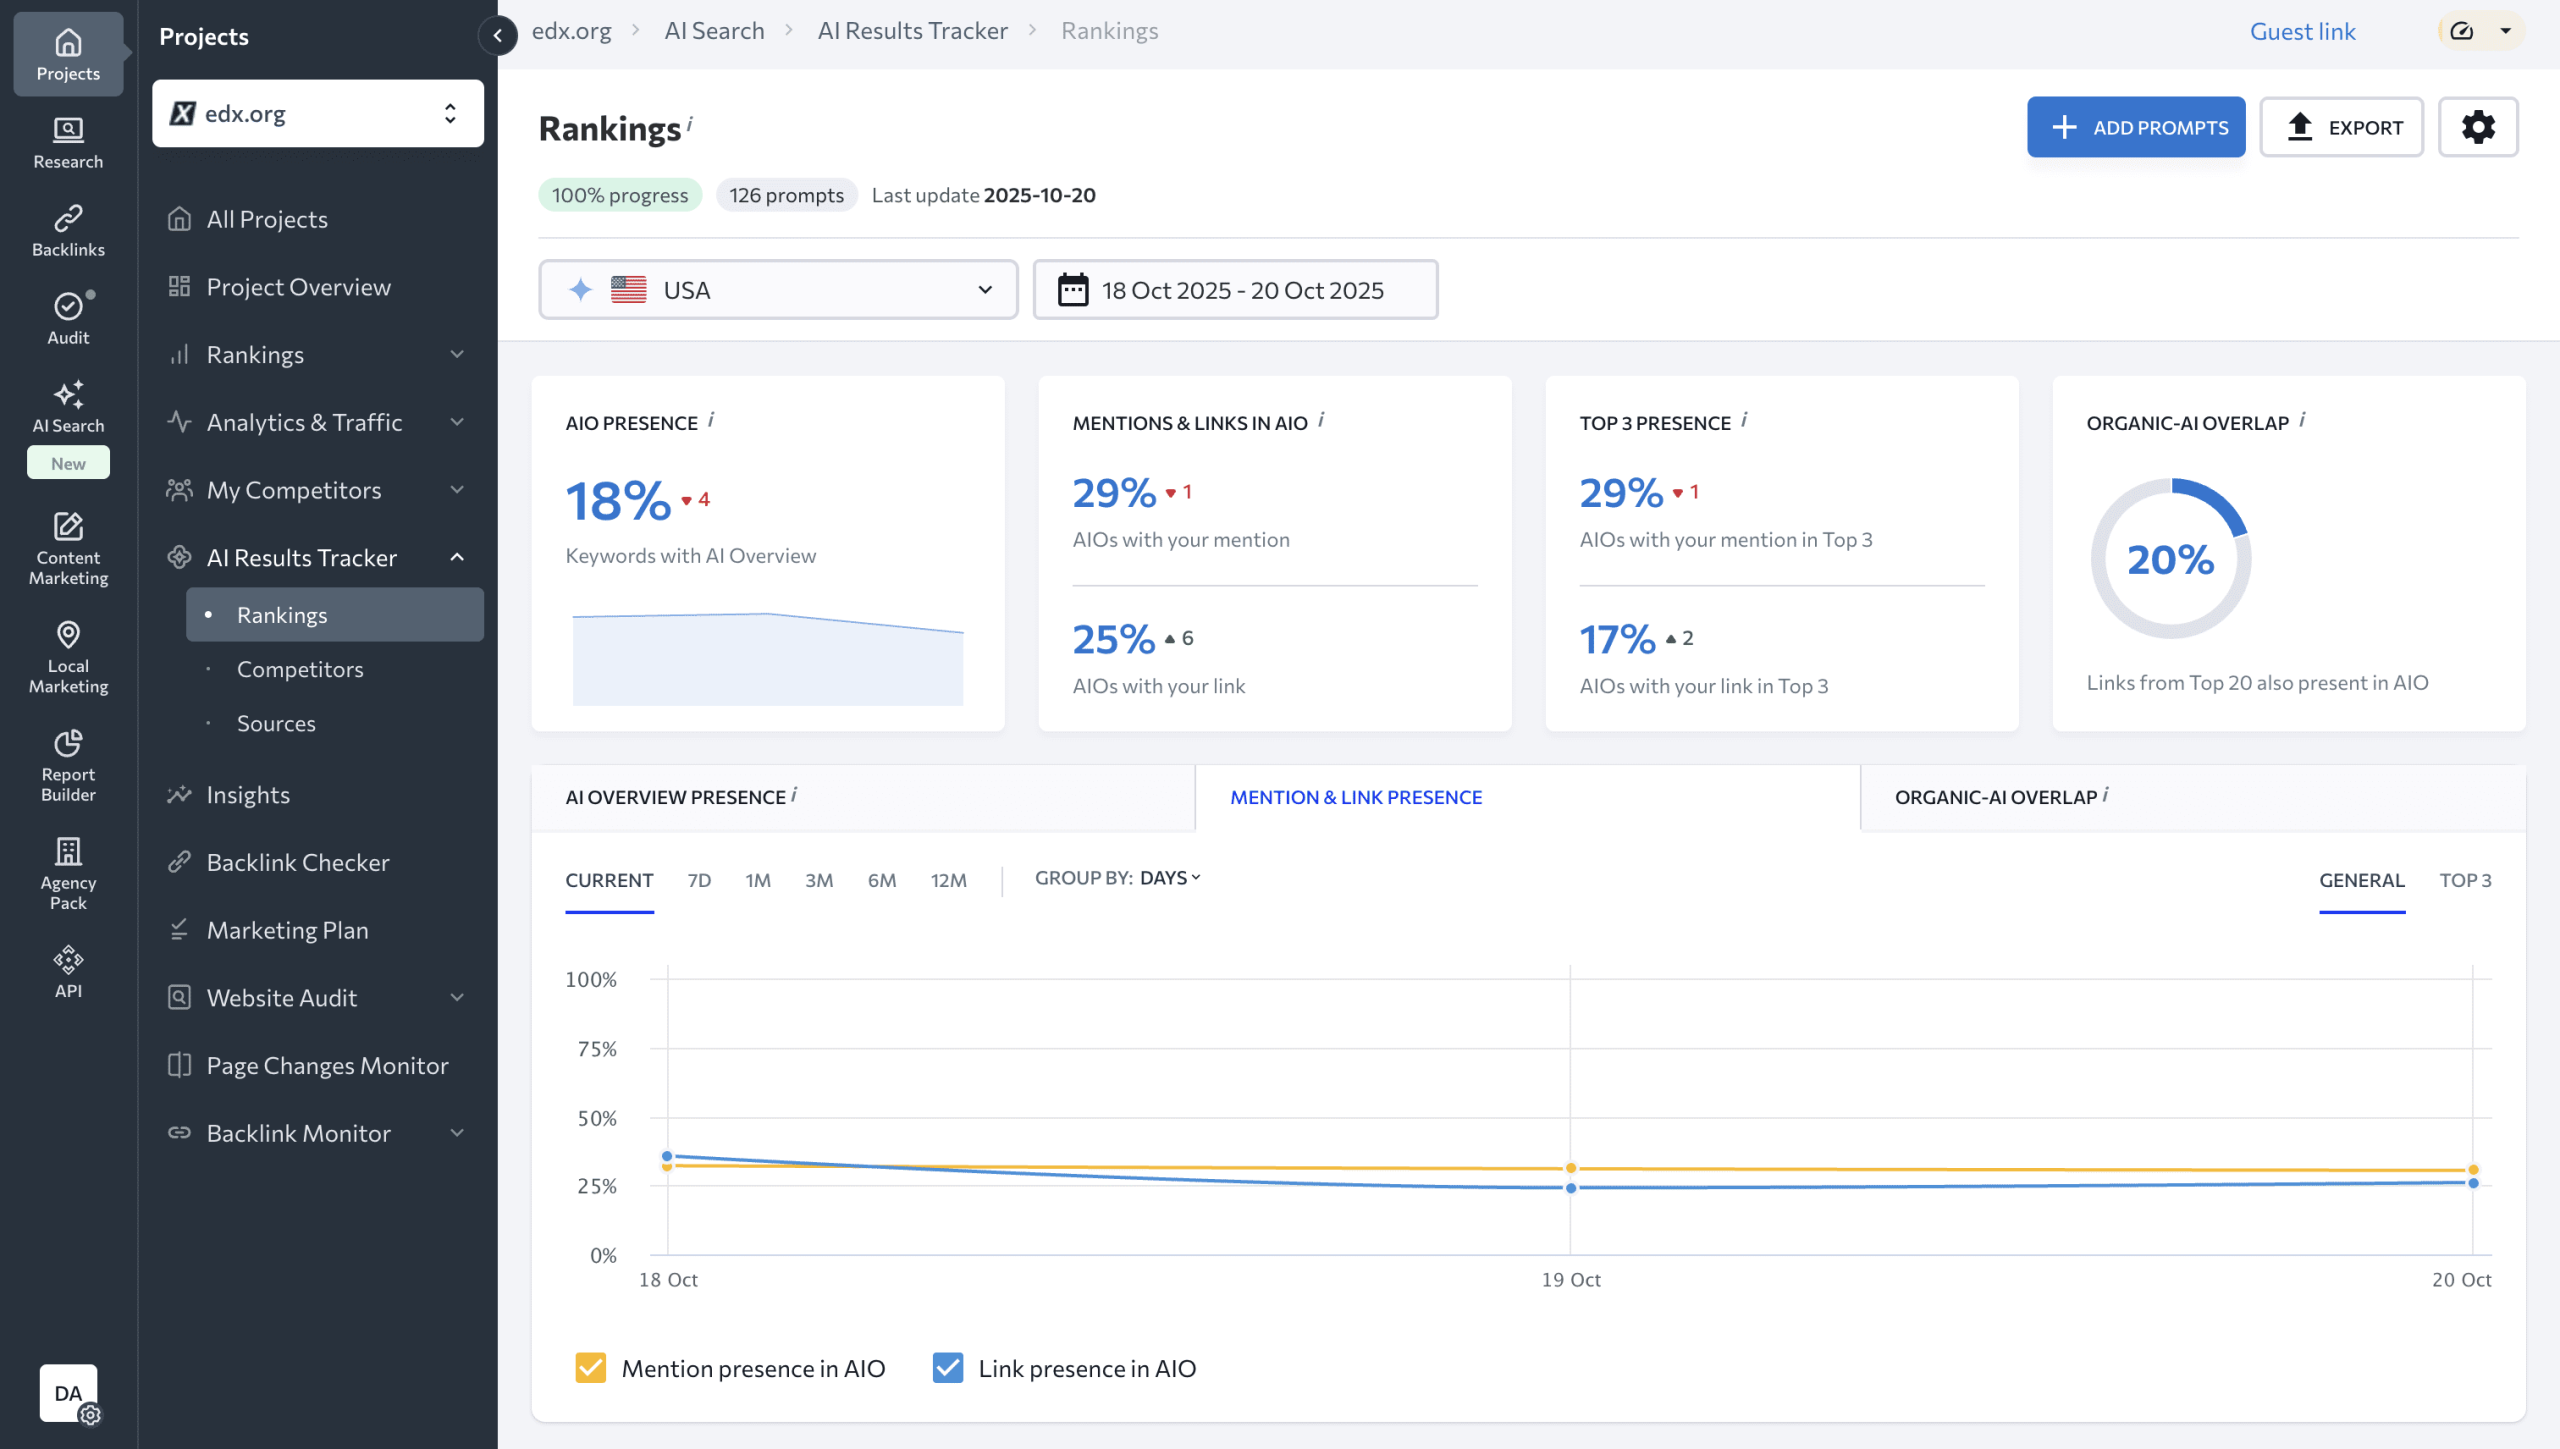2560x1449 pixels.
Task: Switch to the ORGANIC-AI OVERLAP chart tab
Action: click(x=2193, y=798)
